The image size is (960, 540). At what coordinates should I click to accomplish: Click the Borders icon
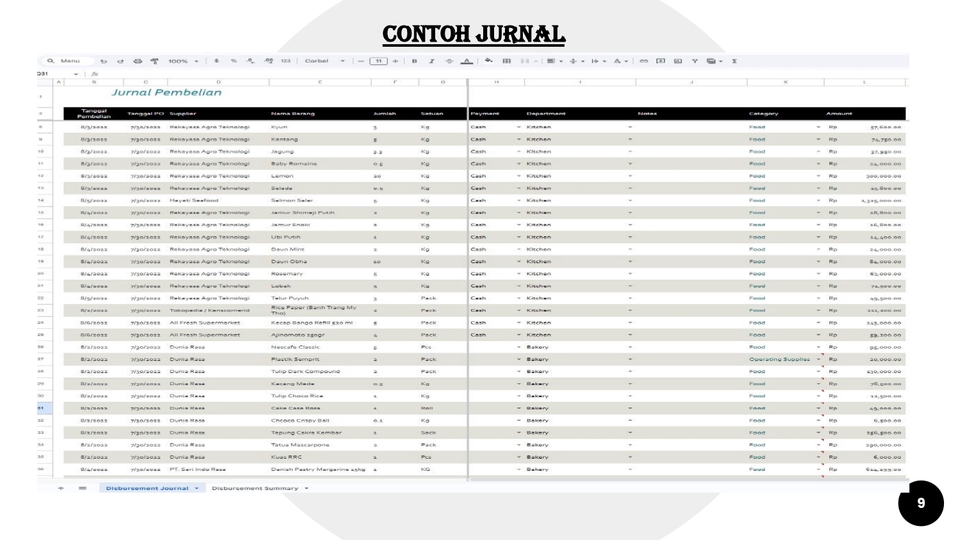point(506,61)
